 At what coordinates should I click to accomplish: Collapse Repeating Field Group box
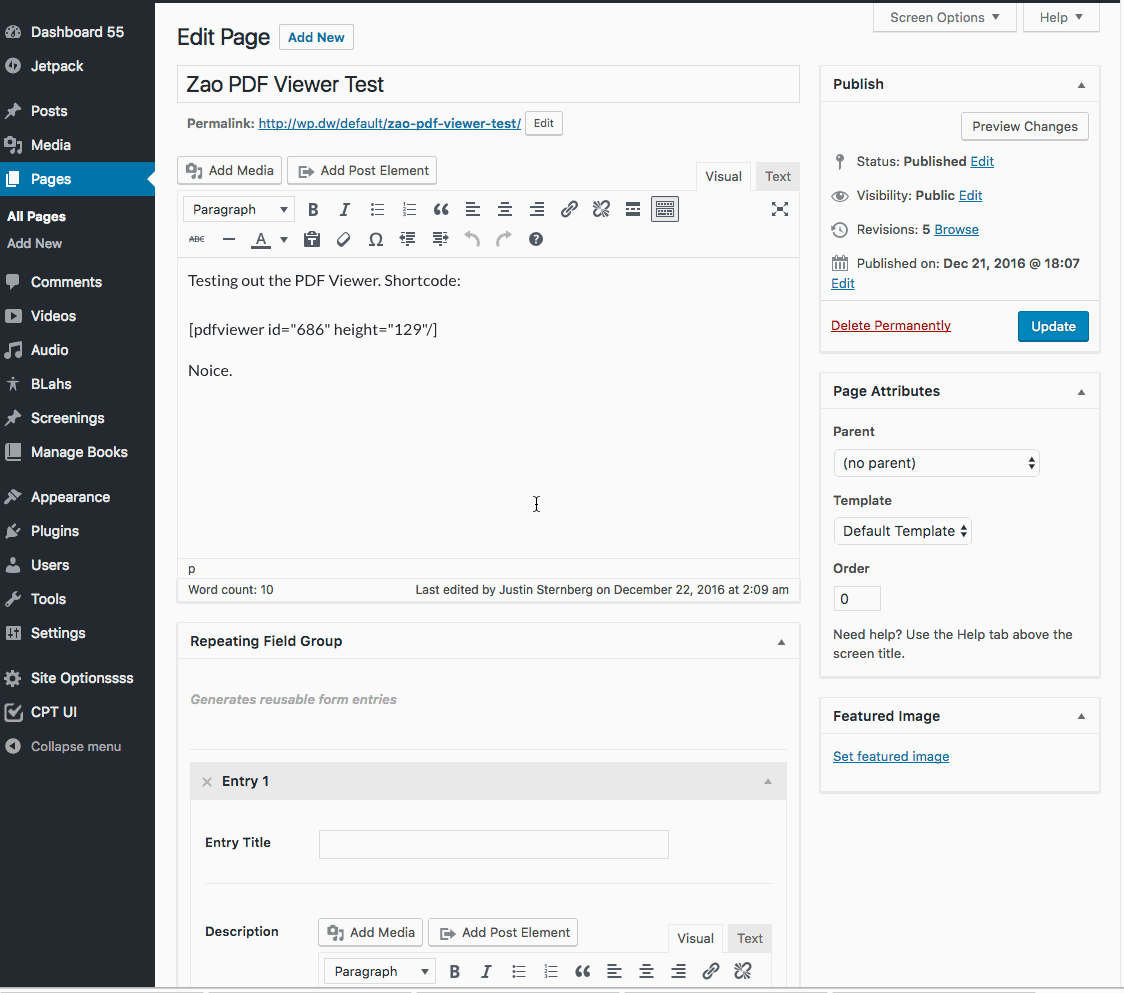(x=781, y=642)
